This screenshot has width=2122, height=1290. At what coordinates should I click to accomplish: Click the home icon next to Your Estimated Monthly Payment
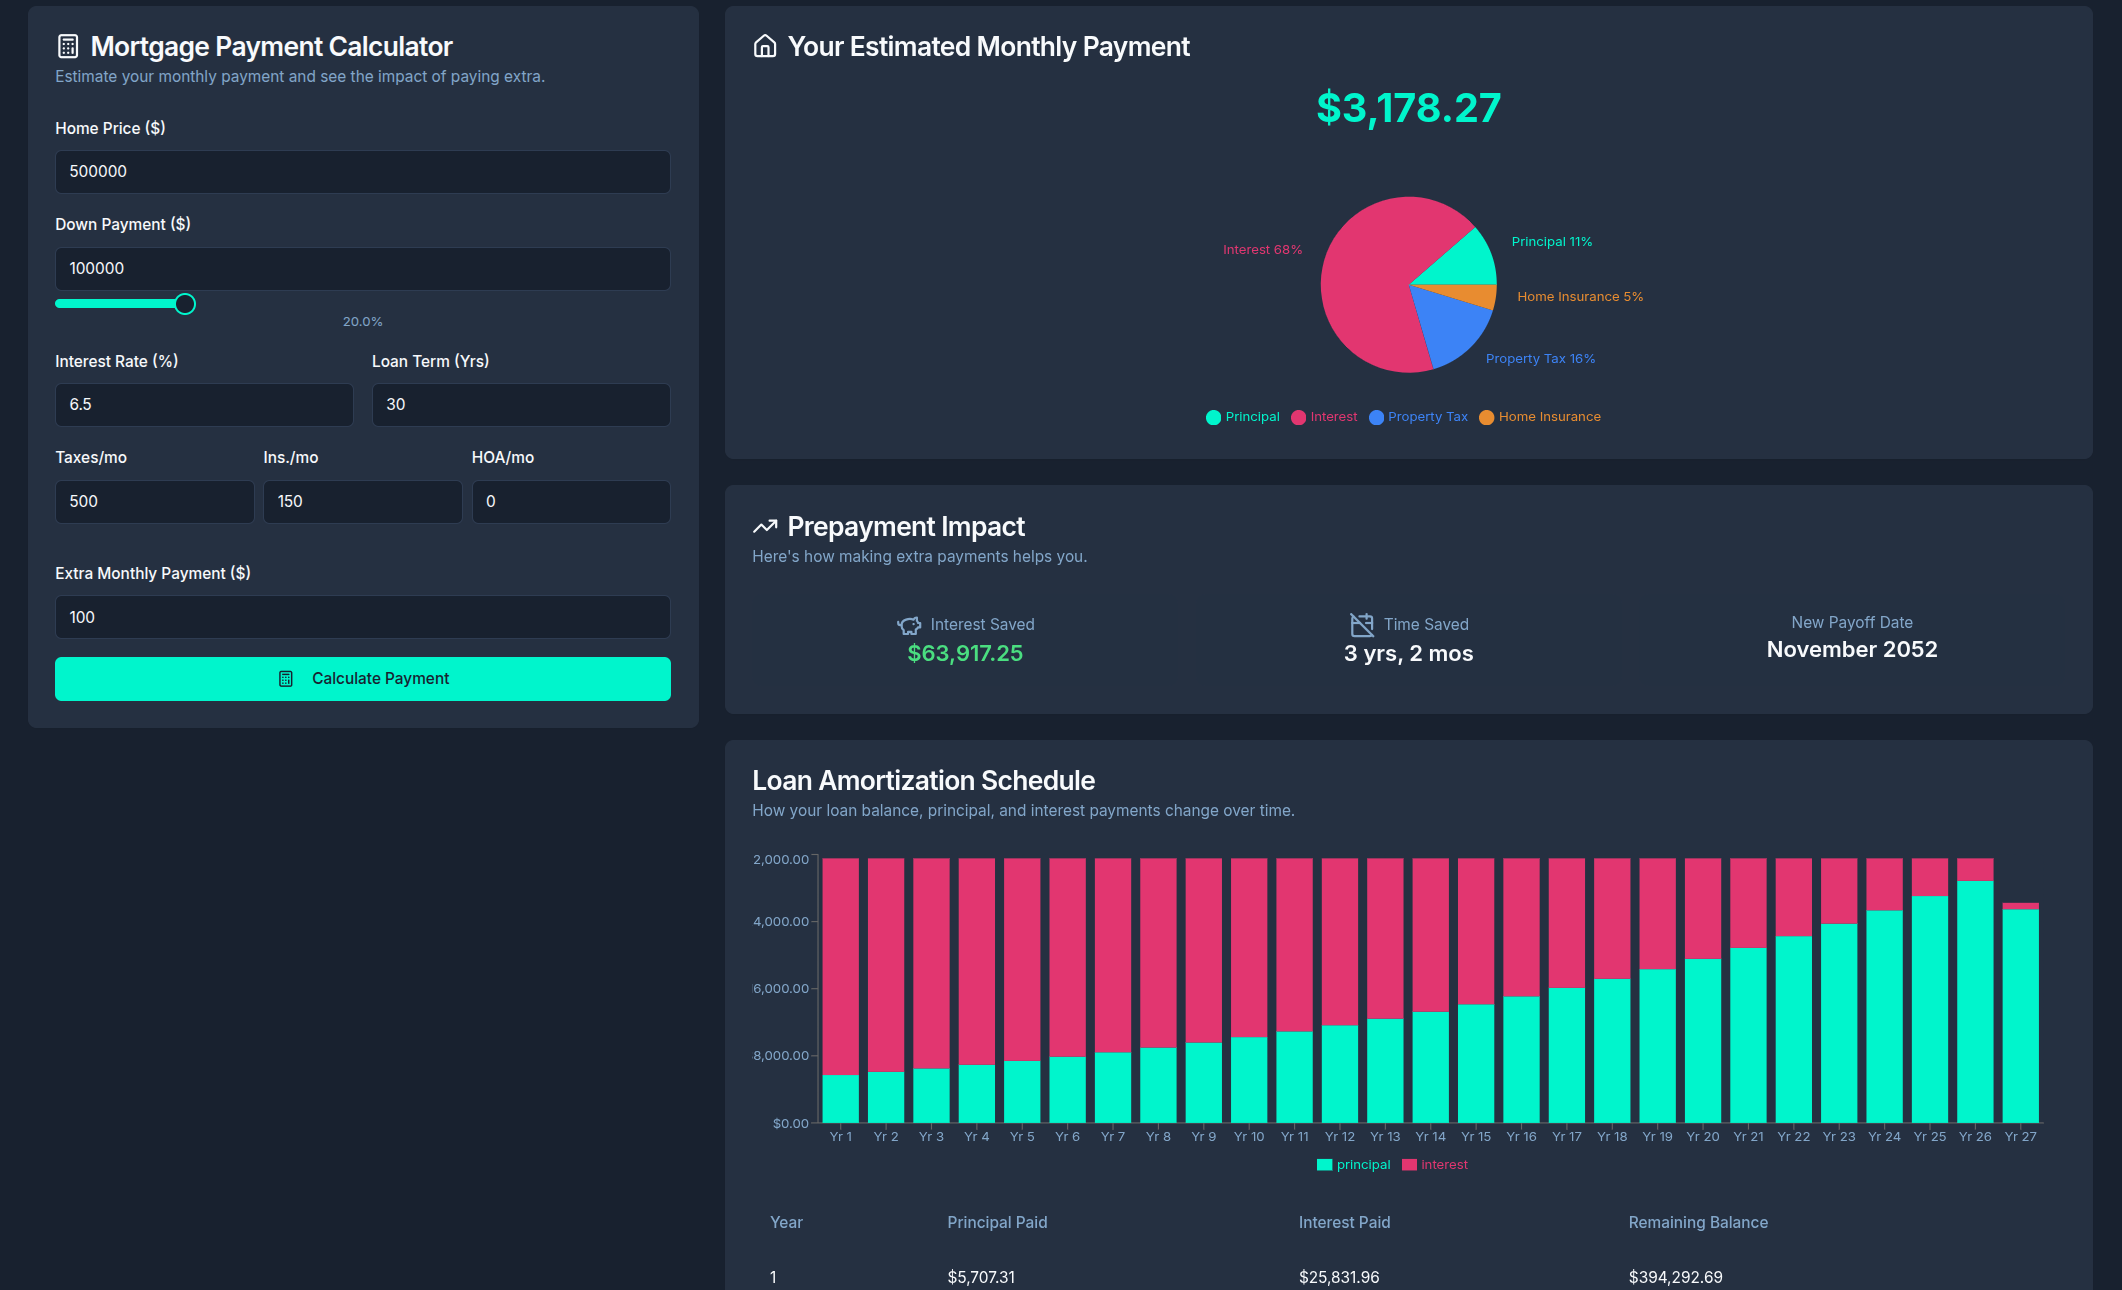coord(764,46)
